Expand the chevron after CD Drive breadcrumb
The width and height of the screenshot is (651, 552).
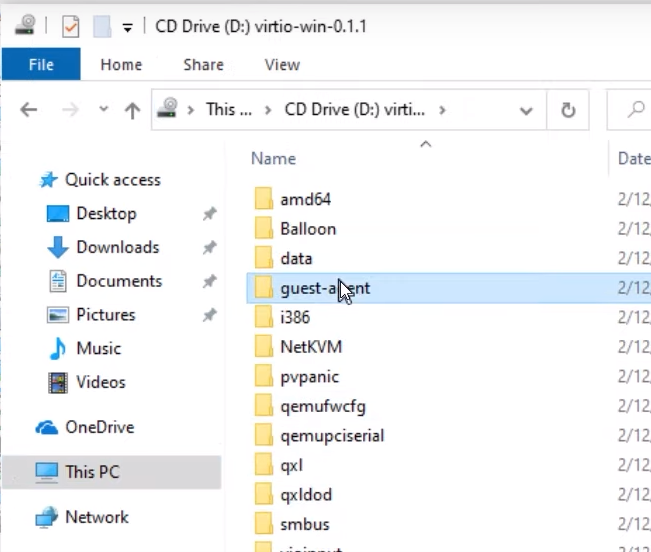tap(442, 110)
